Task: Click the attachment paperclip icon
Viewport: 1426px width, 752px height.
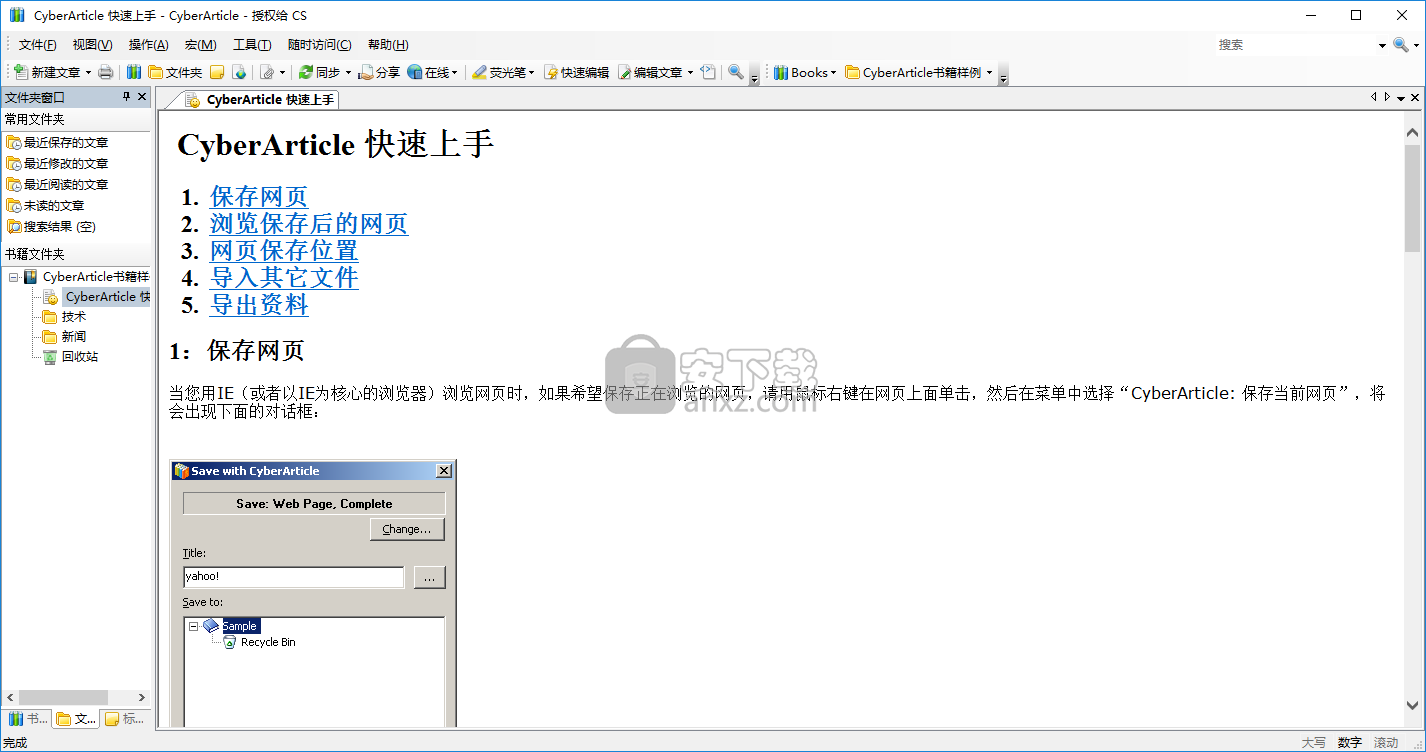Action: 267,72
